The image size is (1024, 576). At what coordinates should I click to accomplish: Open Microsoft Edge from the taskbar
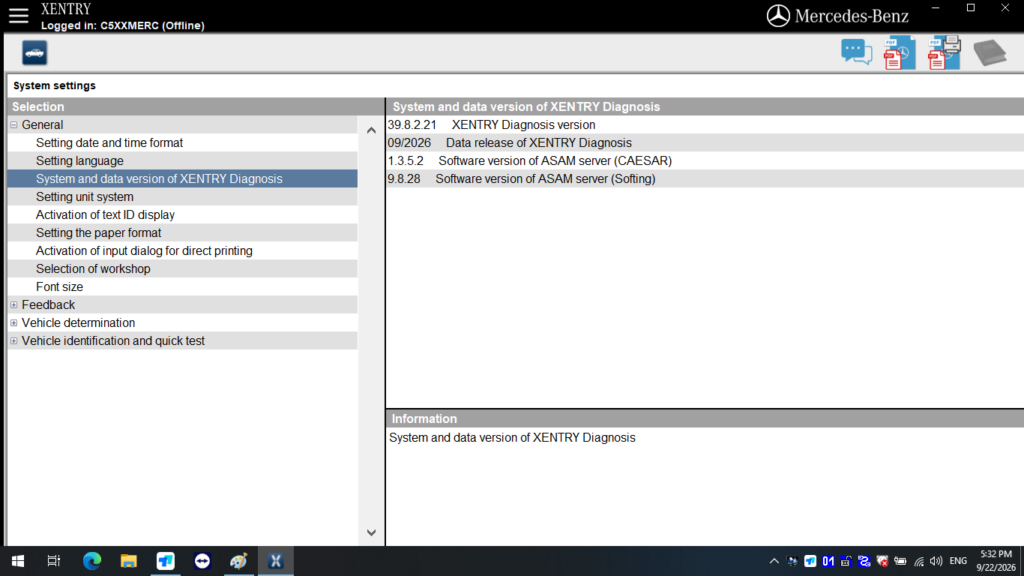pos(92,561)
